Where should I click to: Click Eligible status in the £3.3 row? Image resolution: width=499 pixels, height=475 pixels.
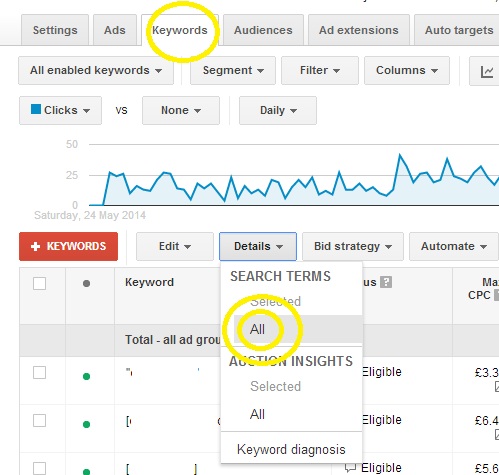click(381, 372)
